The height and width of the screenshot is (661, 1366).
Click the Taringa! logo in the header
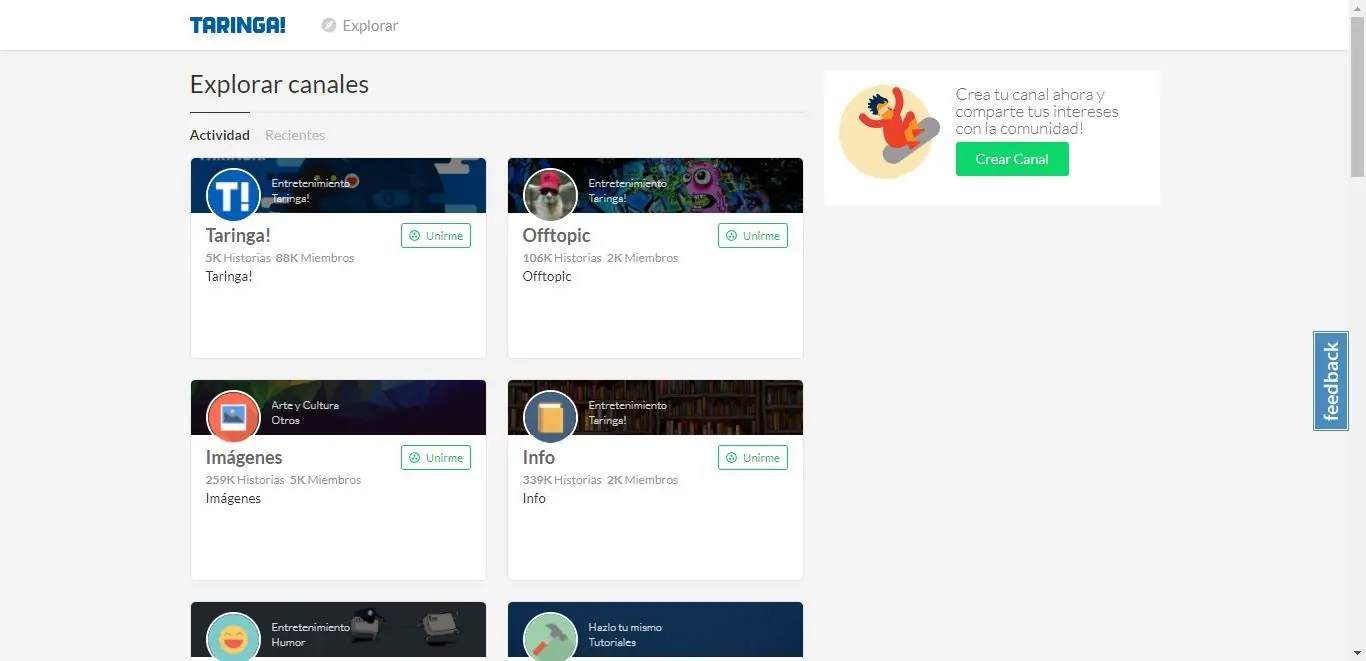tap(237, 25)
